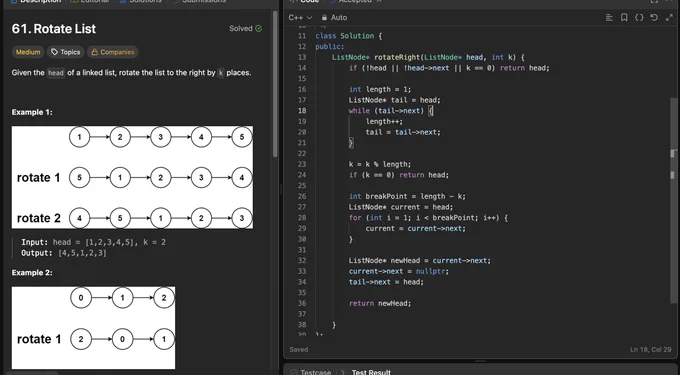Click the bookmark icon in editor toolbar

tap(624, 18)
